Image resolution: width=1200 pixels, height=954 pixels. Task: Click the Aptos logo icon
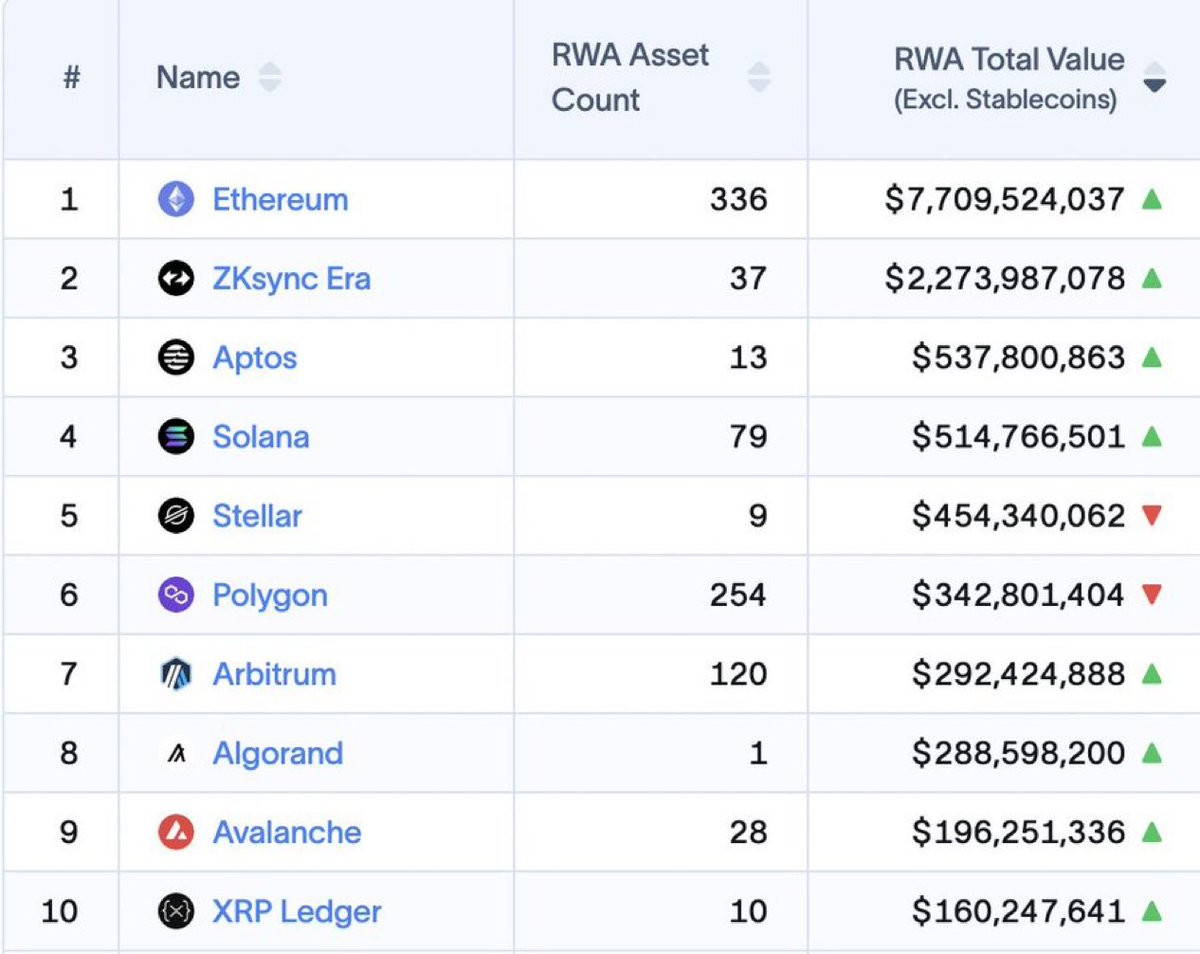[x=176, y=358]
